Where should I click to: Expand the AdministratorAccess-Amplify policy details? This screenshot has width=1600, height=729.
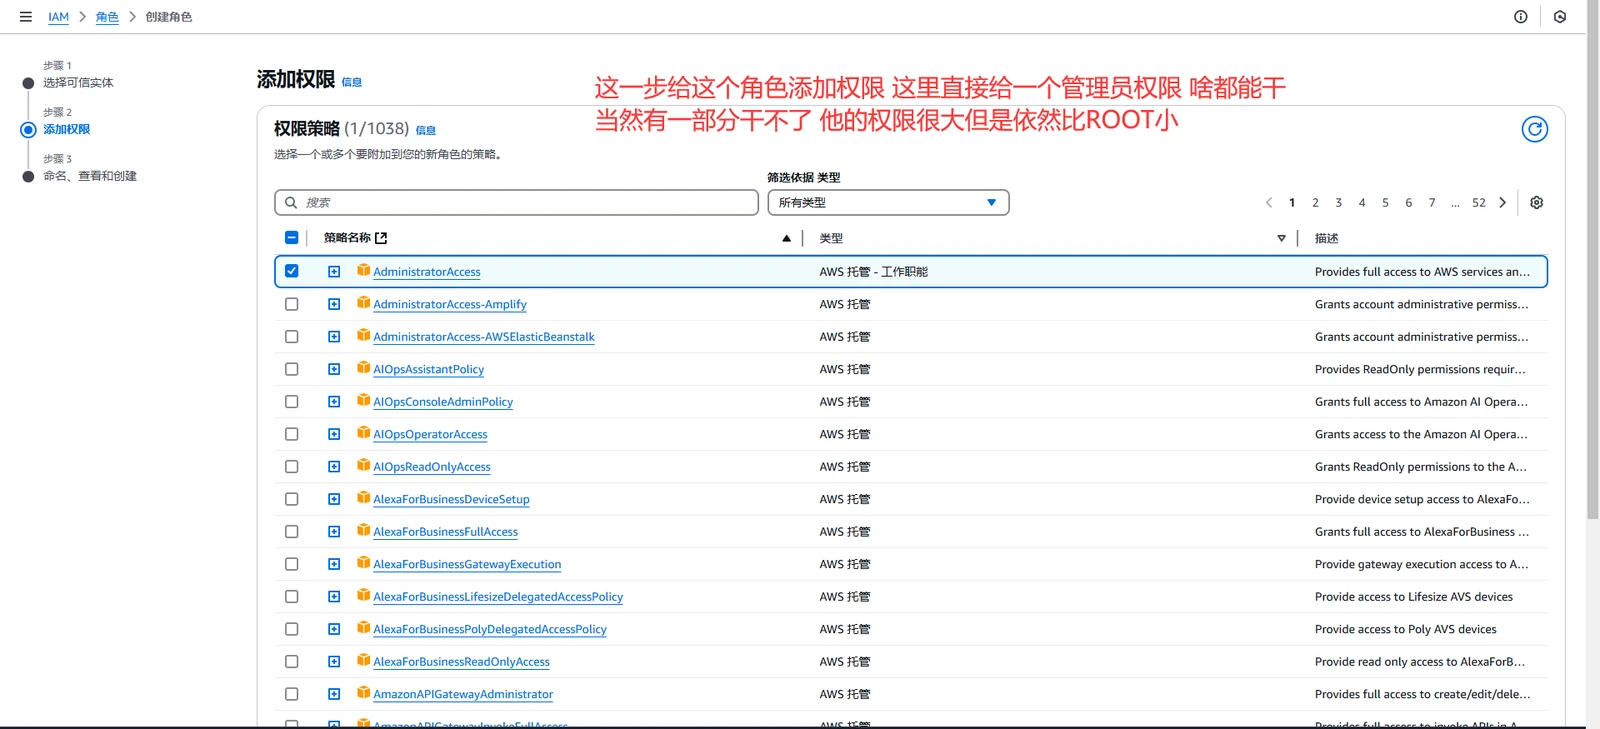334,304
